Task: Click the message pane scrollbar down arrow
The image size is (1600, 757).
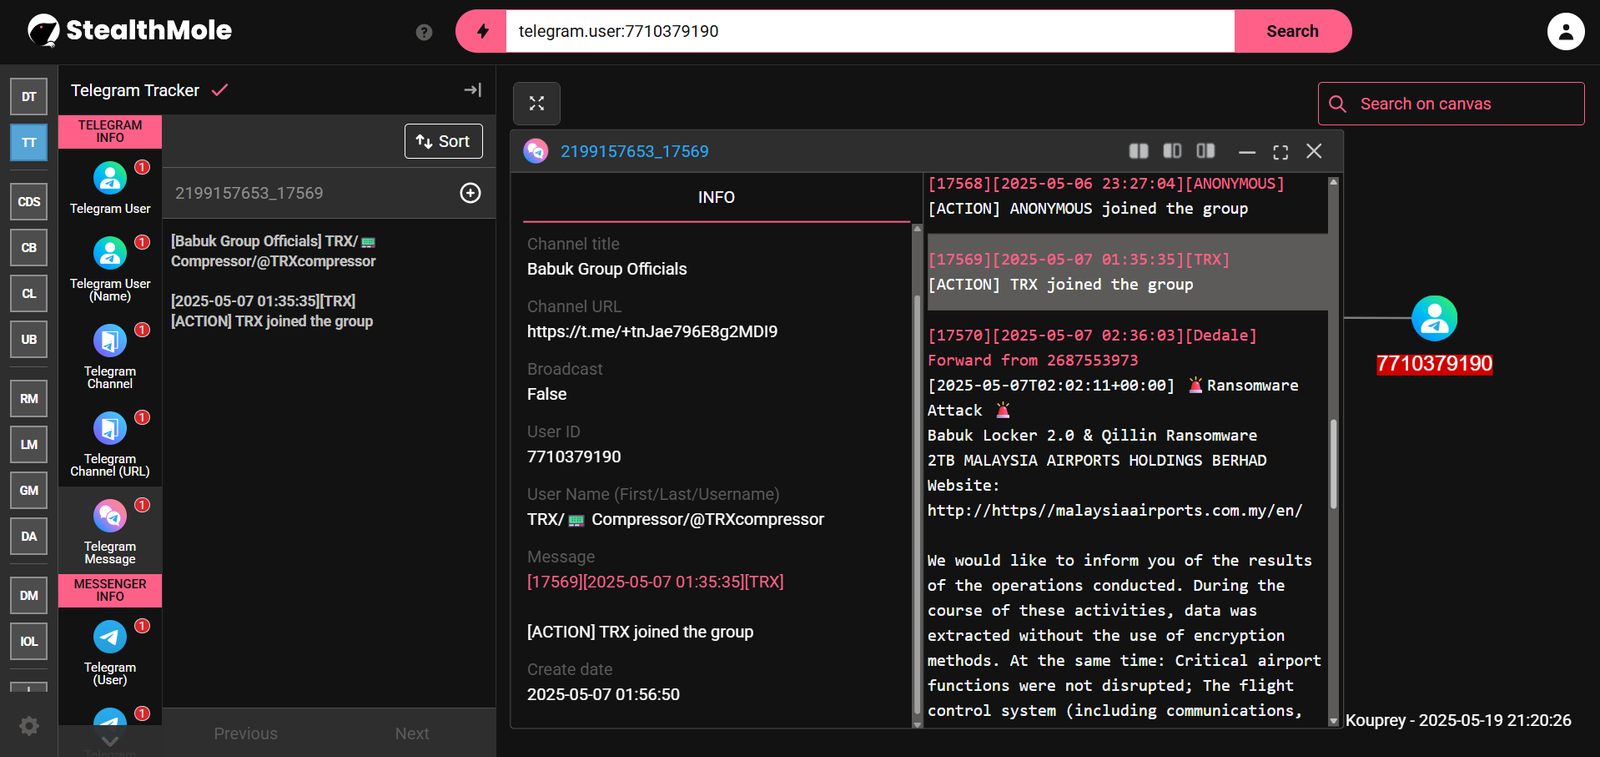Action: coord(1333,720)
